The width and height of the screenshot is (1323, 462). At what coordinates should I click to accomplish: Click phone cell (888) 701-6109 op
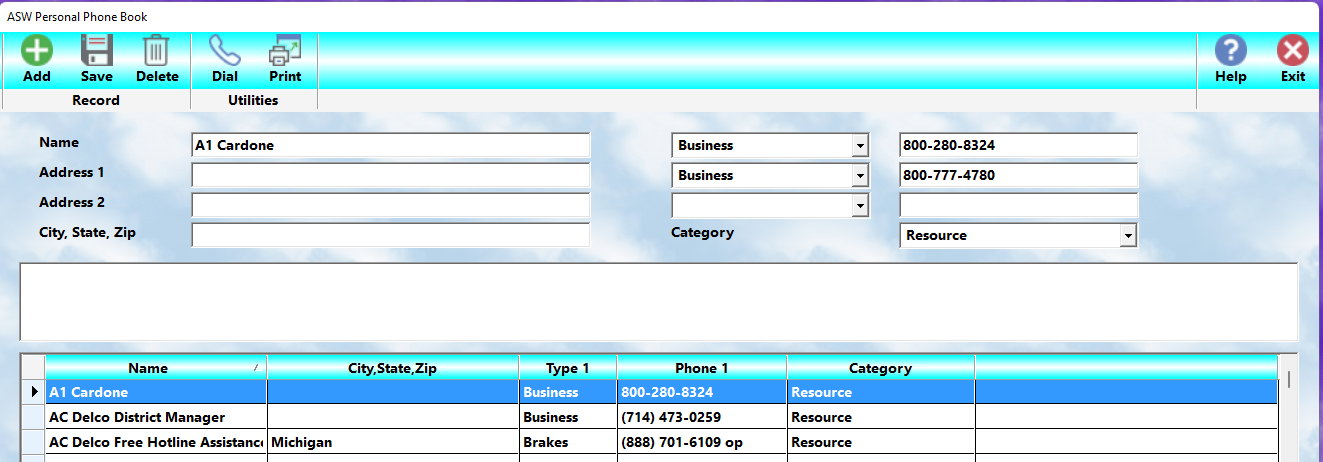(702, 442)
